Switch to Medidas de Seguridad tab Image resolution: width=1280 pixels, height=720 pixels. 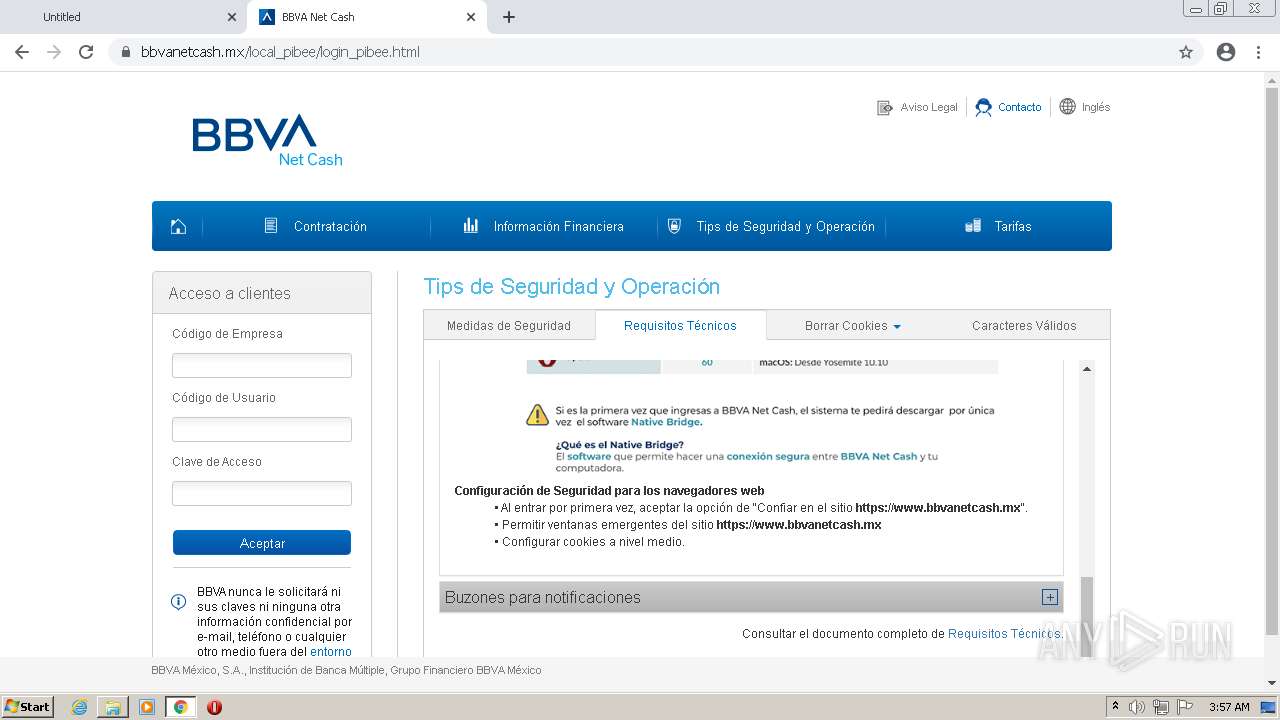click(x=509, y=326)
